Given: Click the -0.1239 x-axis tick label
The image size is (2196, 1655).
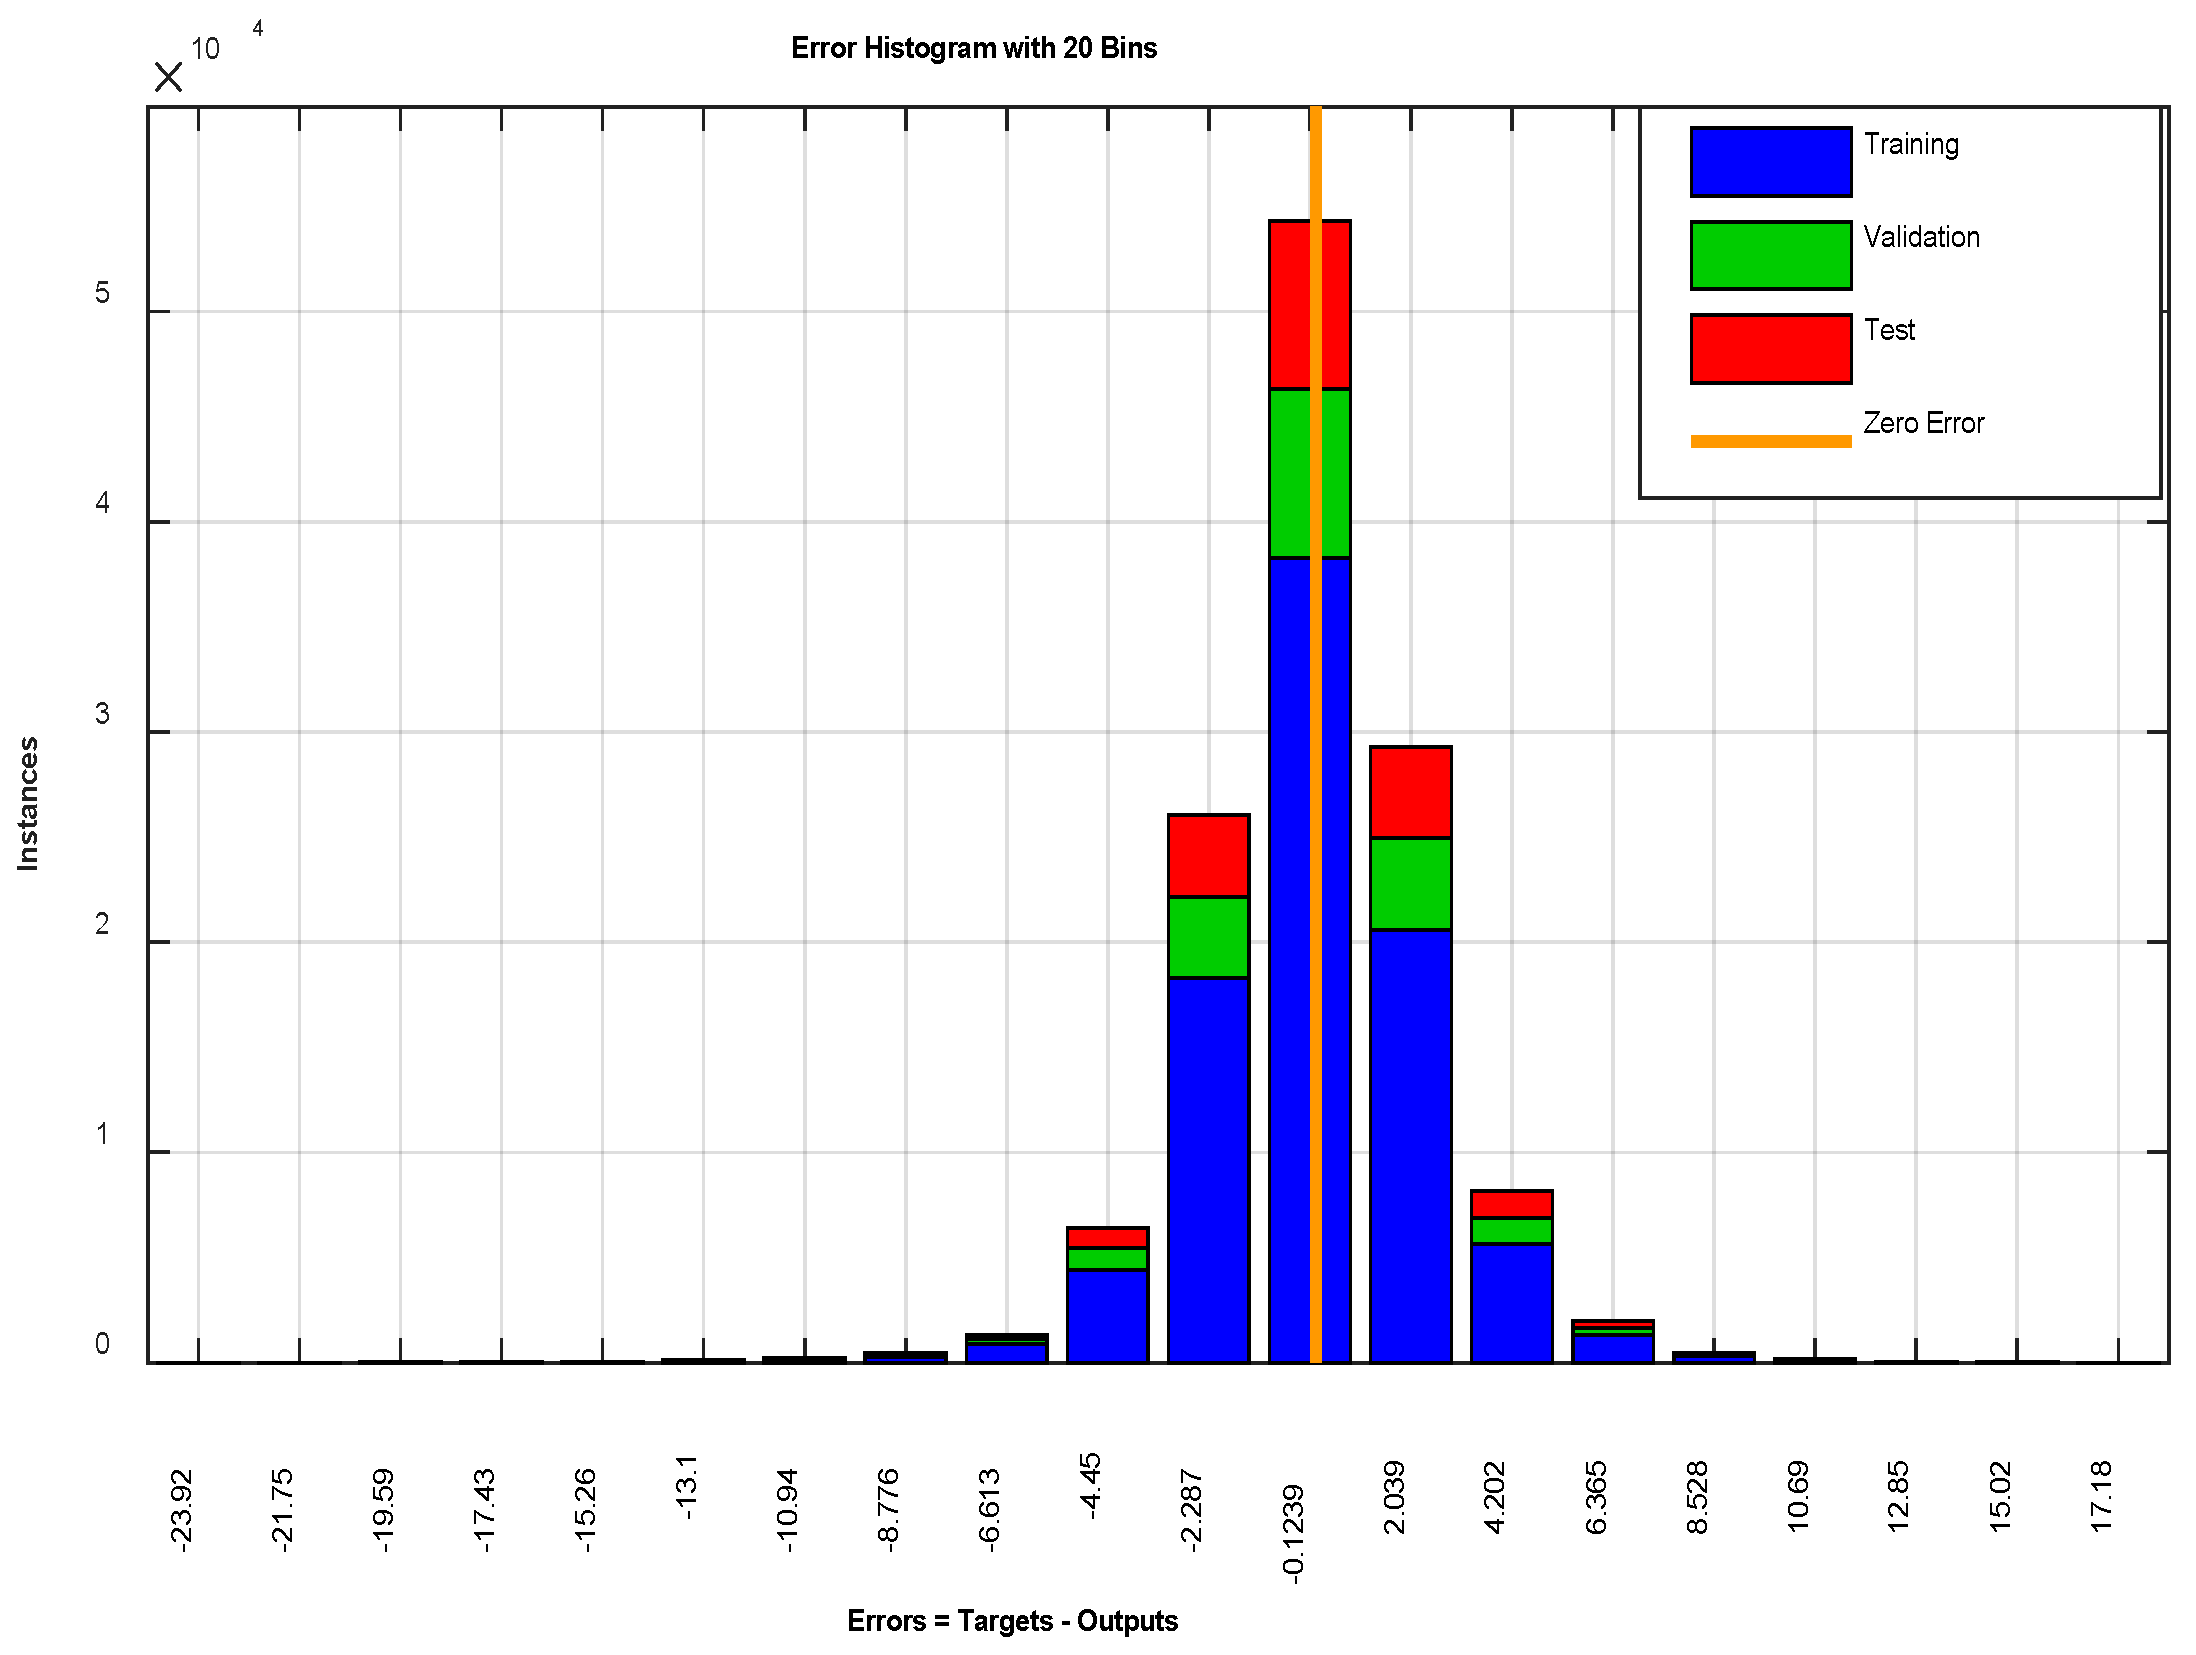Looking at the screenshot, I should pos(1293,1533).
